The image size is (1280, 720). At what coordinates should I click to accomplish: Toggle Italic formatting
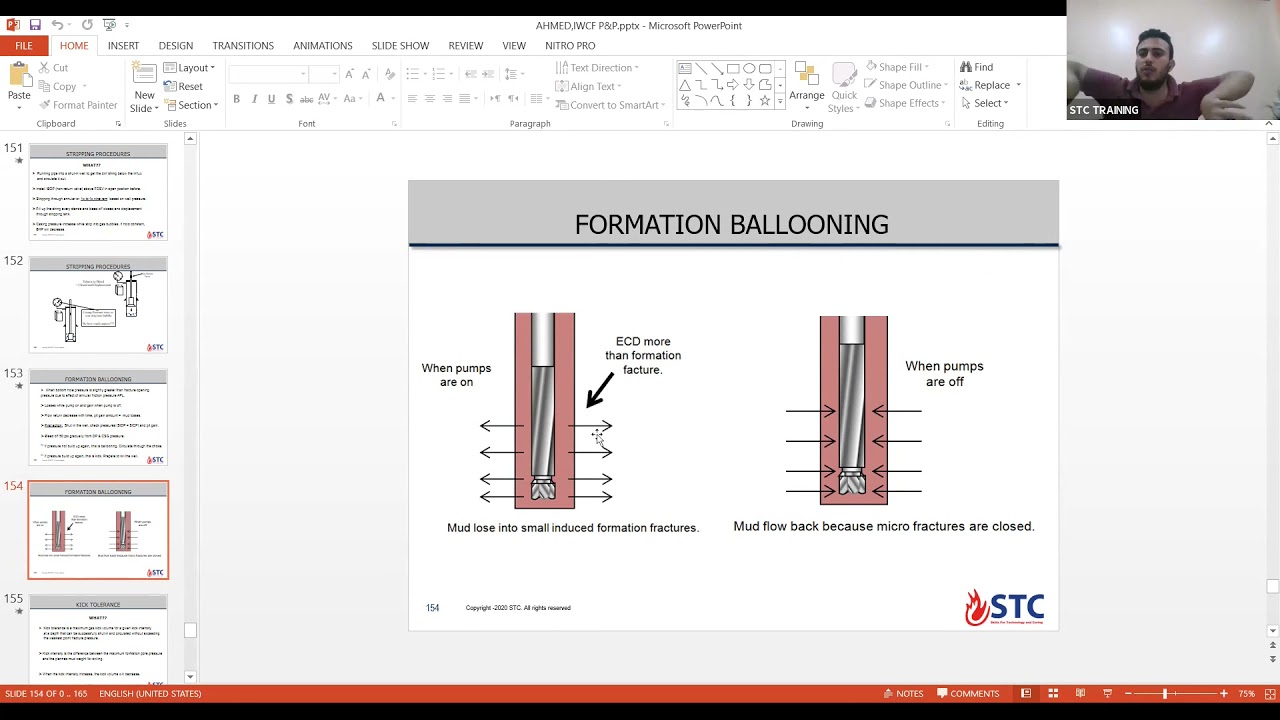click(254, 99)
